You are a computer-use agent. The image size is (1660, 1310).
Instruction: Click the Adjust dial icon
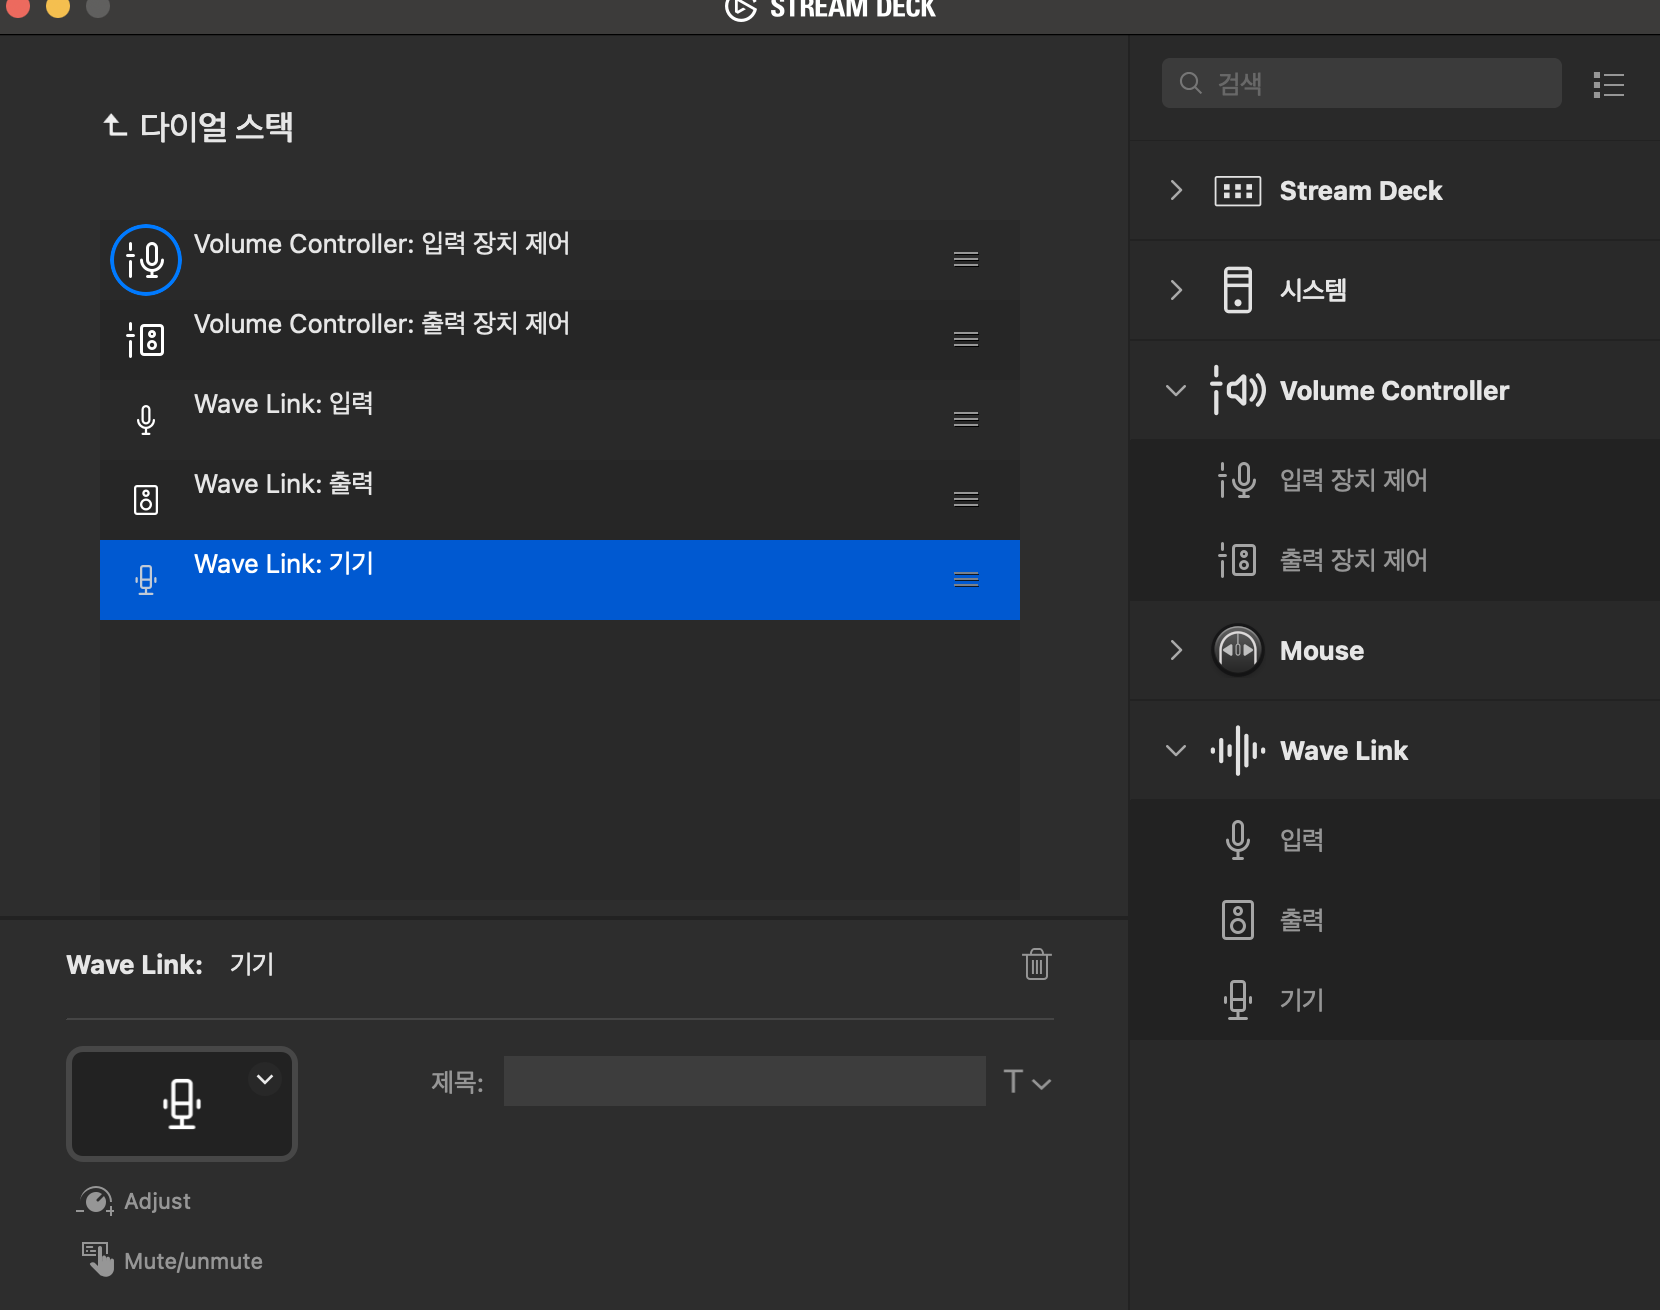click(x=96, y=1201)
